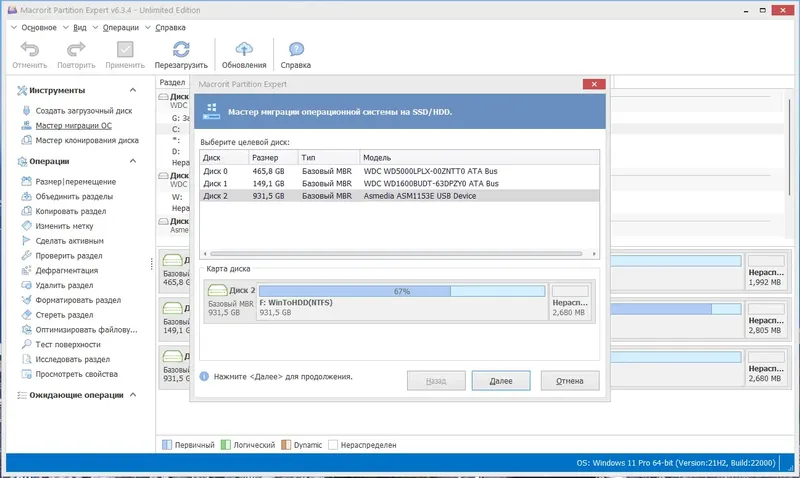
Task: Collapse the Инструменты section
Action: pyautogui.click(x=133, y=90)
